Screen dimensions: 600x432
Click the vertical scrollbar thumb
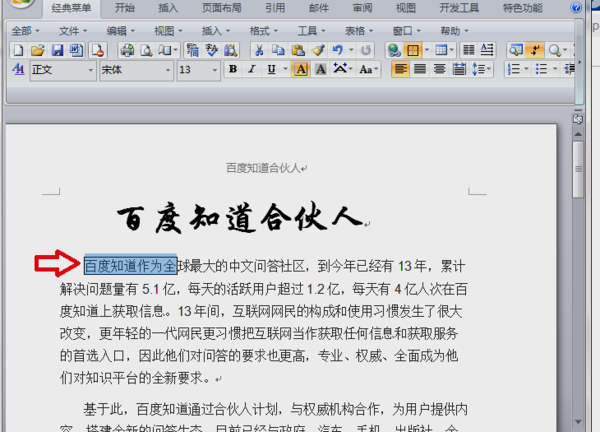pos(578,169)
